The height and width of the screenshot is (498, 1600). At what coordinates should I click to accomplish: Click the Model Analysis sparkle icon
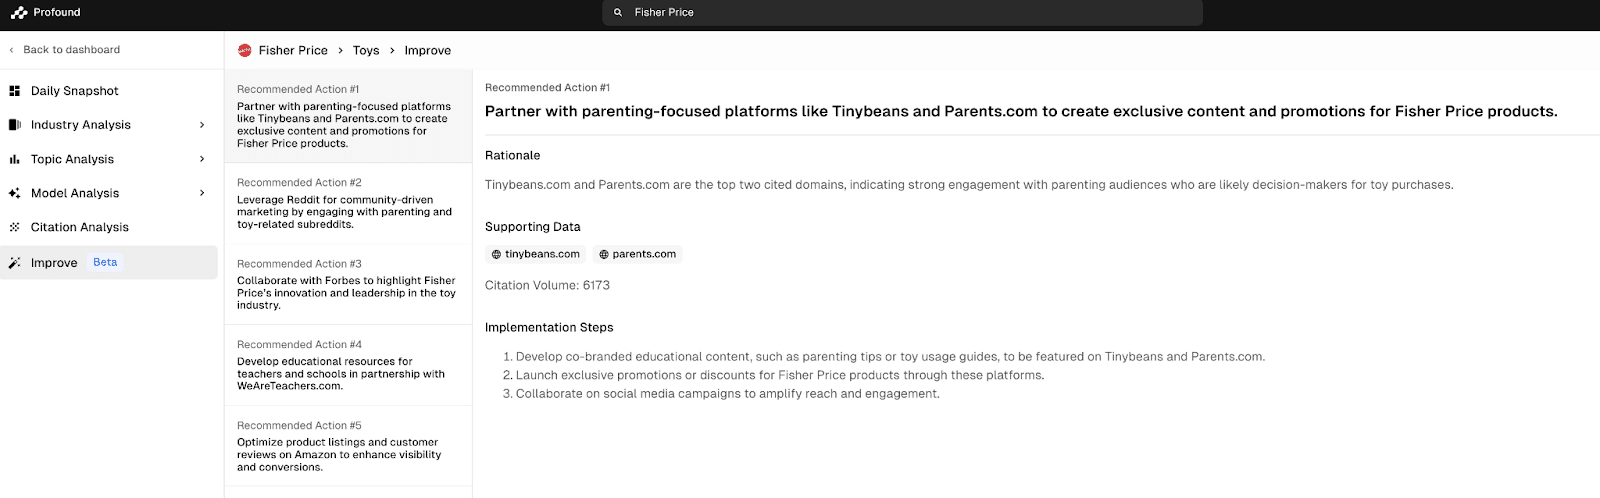pos(15,193)
